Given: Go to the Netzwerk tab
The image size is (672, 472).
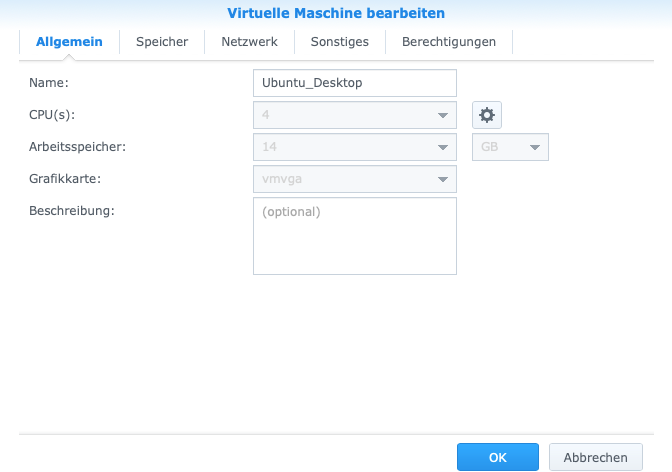Looking at the screenshot, I should click(x=249, y=42).
